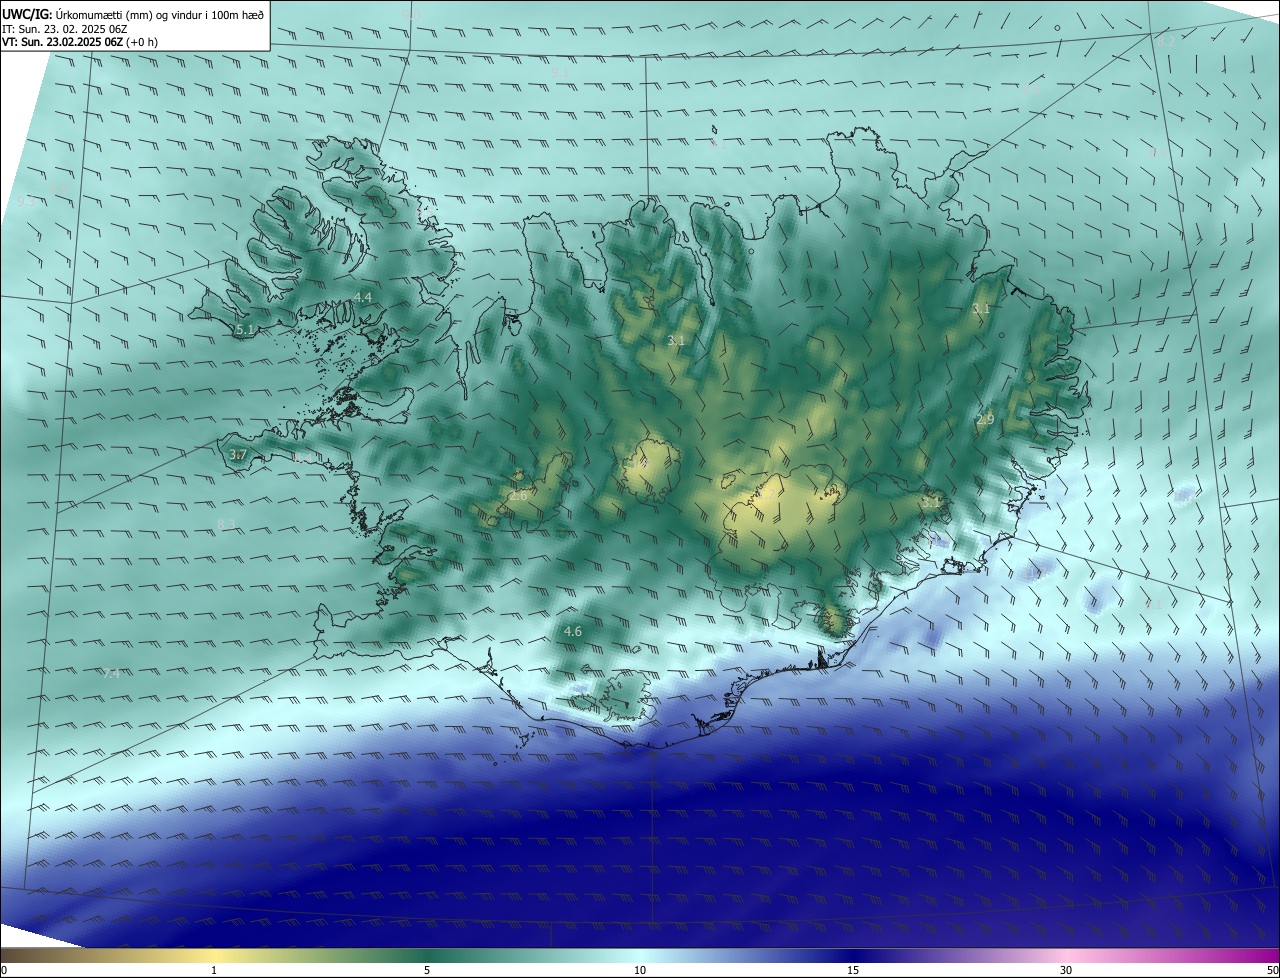Click the colour scale tick label '0'
This screenshot has height=978, width=1280.
click(4, 970)
